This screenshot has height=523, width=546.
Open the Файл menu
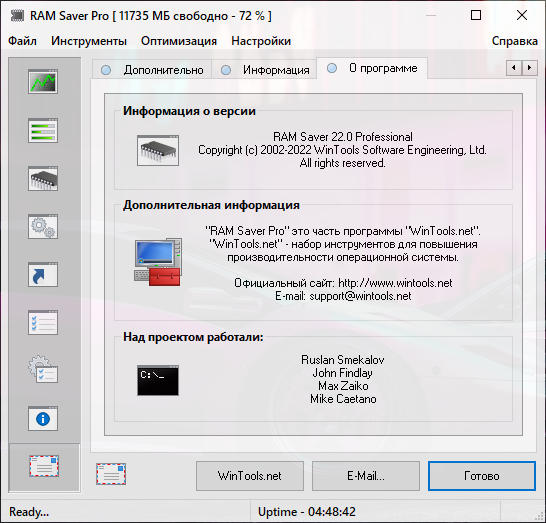[x=22, y=41]
